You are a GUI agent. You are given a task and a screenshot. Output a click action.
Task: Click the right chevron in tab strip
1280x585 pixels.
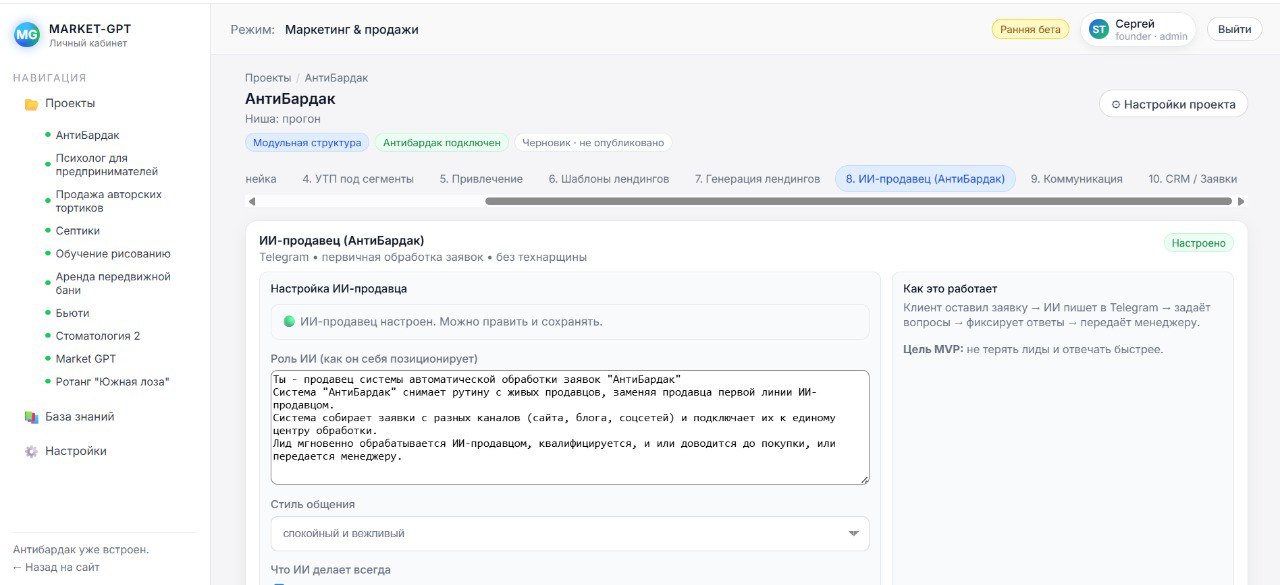pyautogui.click(x=1238, y=200)
